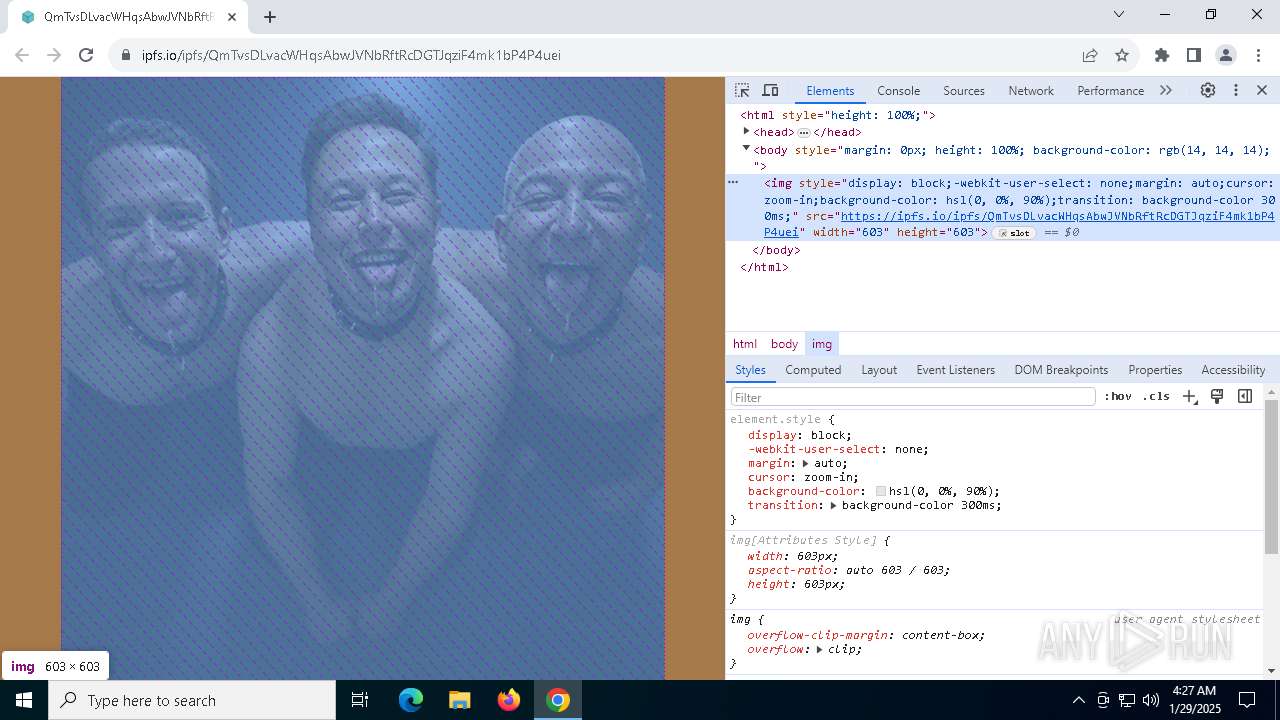Expand the collapsed head ellipsis
The height and width of the screenshot is (720, 1280).
click(803, 132)
